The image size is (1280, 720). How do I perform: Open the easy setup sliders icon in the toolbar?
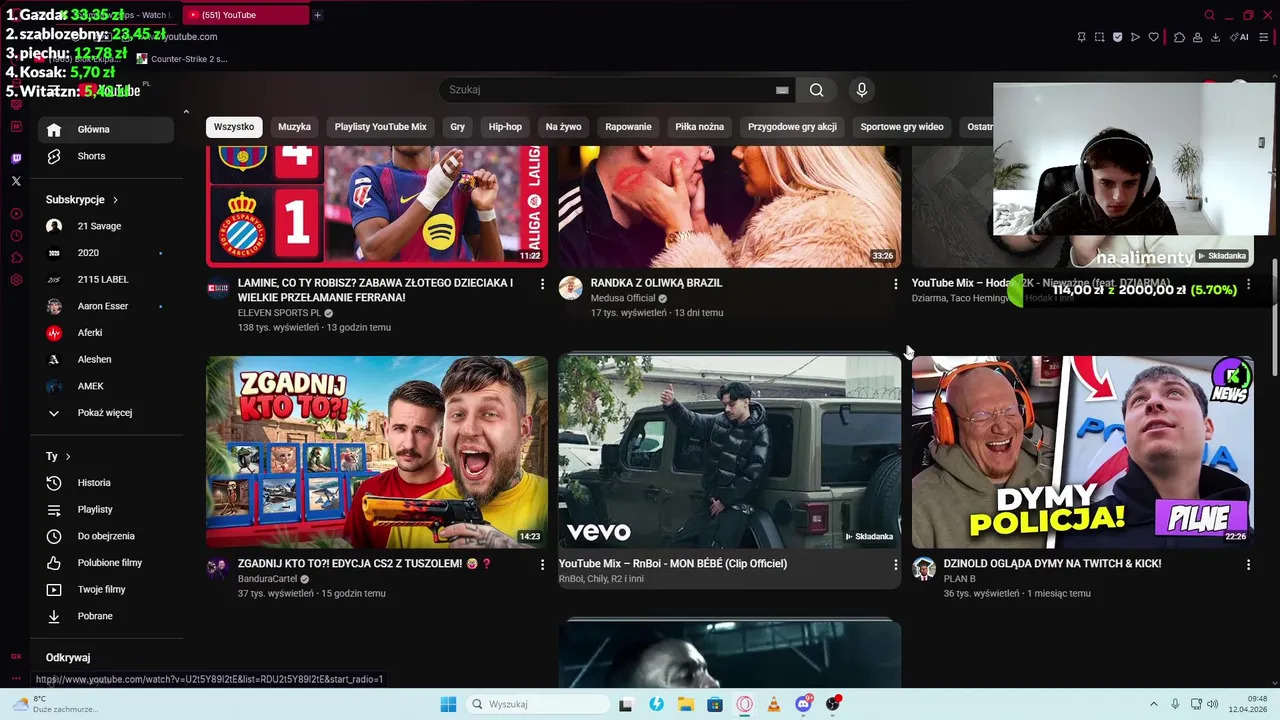[x=1263, y=37]
